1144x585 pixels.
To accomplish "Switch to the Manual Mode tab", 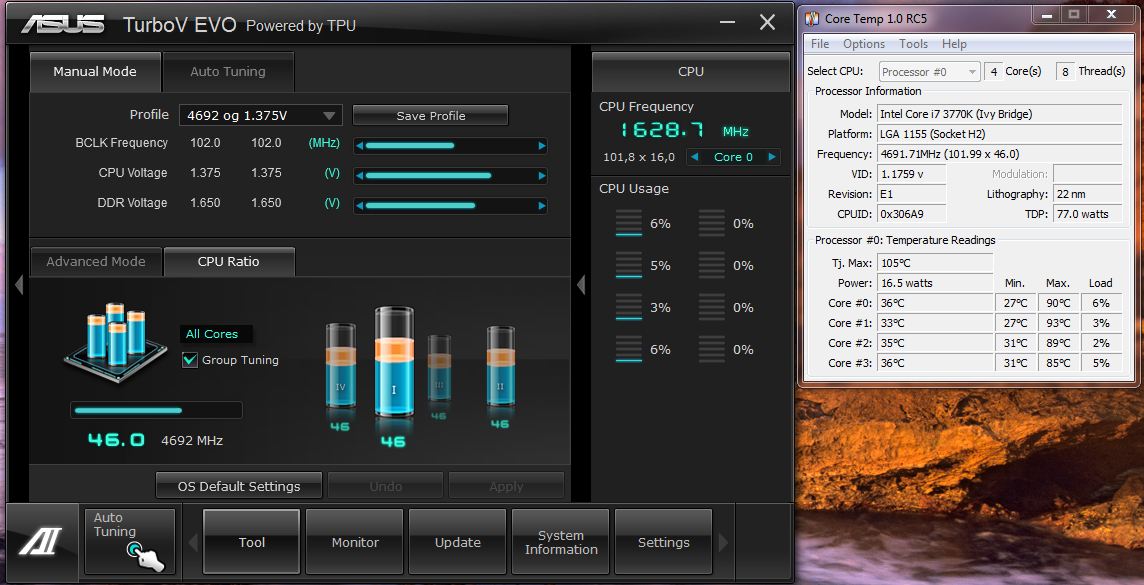I will (x=95, y=71).
